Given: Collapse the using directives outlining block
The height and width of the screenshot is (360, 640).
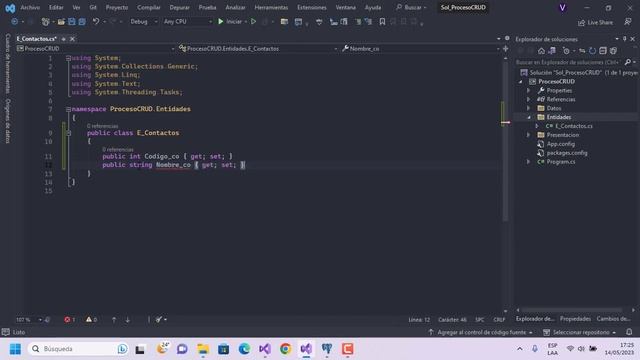Looking at the screenshot, I should [68, 58].
